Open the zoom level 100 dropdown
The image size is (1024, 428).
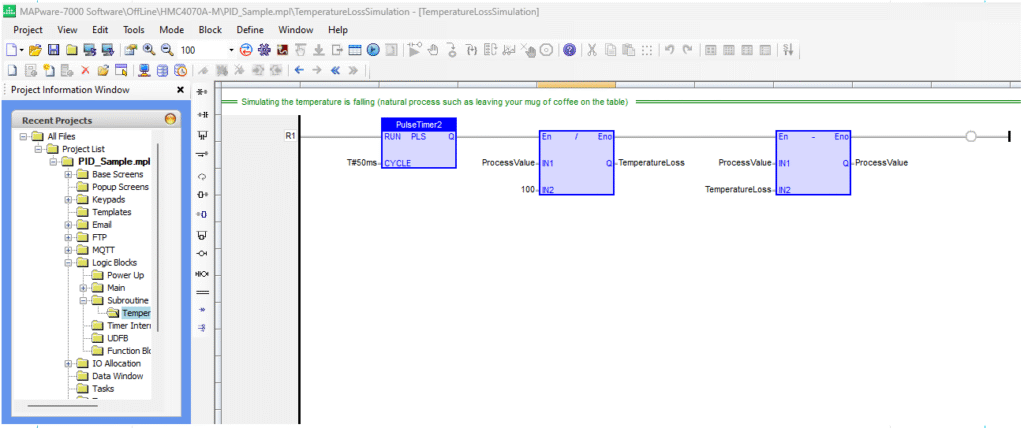tap(231, 50)
